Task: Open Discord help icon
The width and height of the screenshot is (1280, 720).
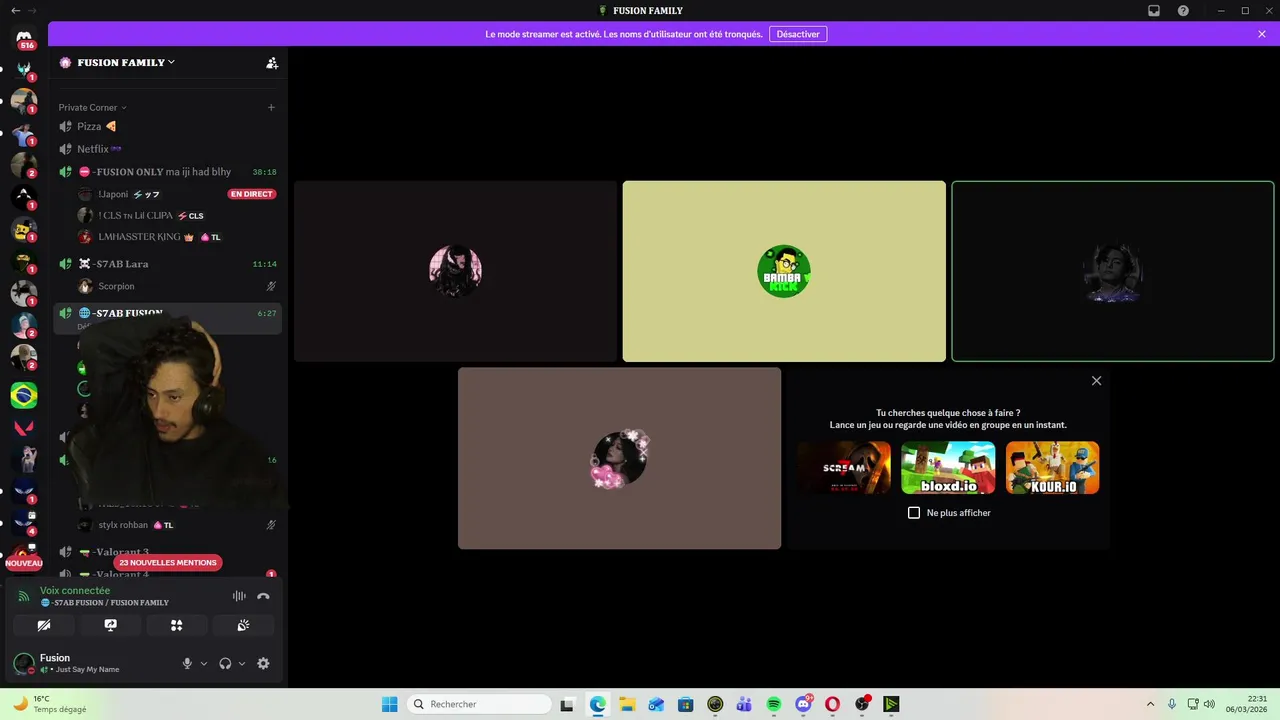Action: click(x=1183, y=11)
